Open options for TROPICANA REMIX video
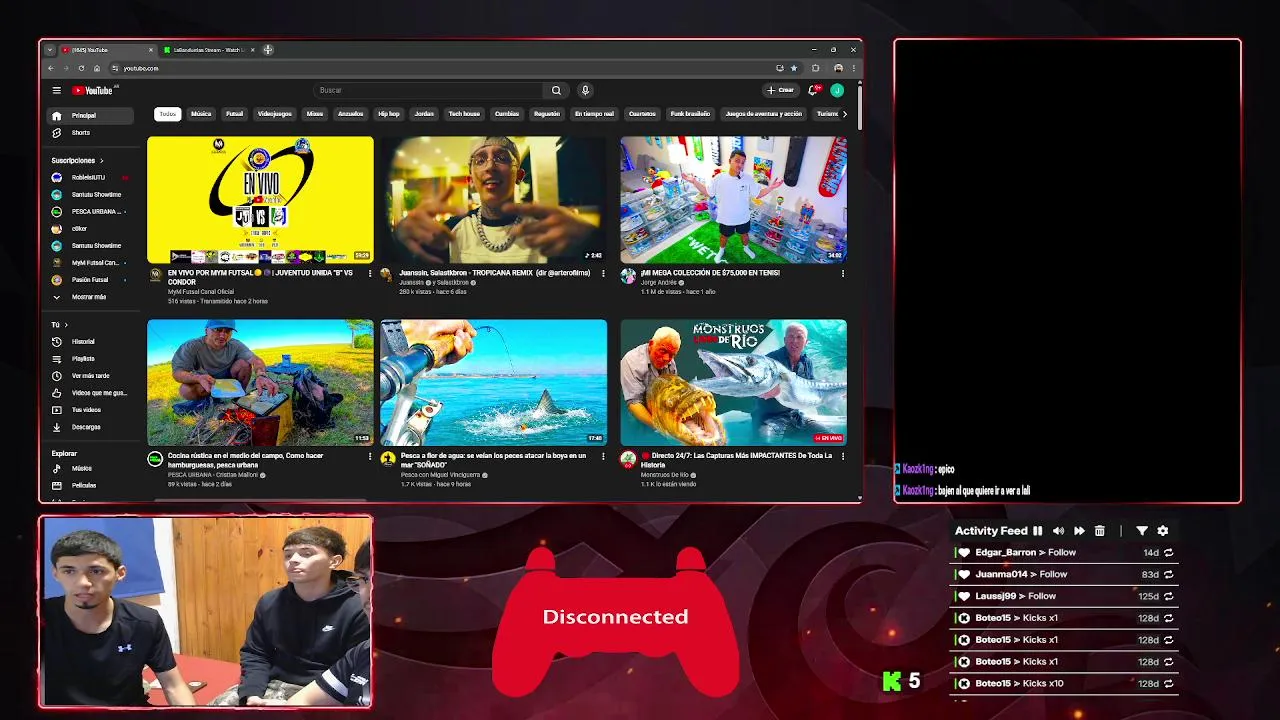The width and height of the screenshot is (1280, 720). [x=602, y=273]
